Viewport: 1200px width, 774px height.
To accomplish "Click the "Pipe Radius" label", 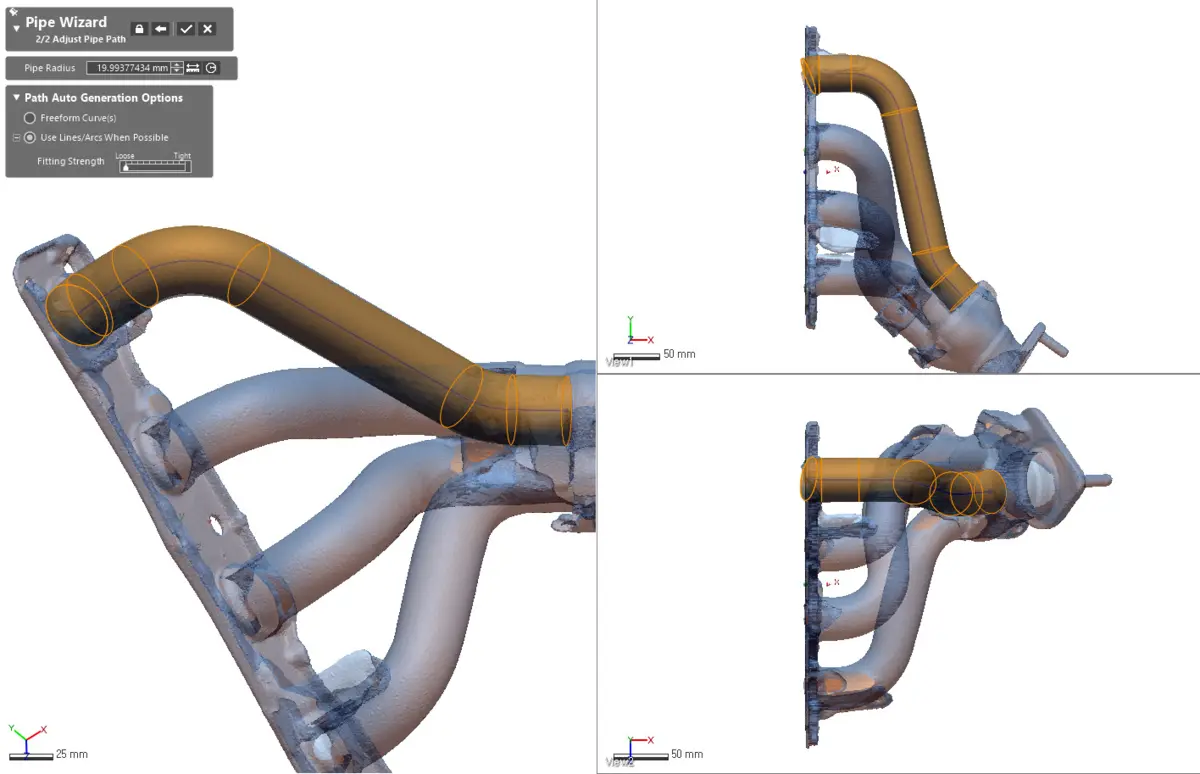I will 50,68.
